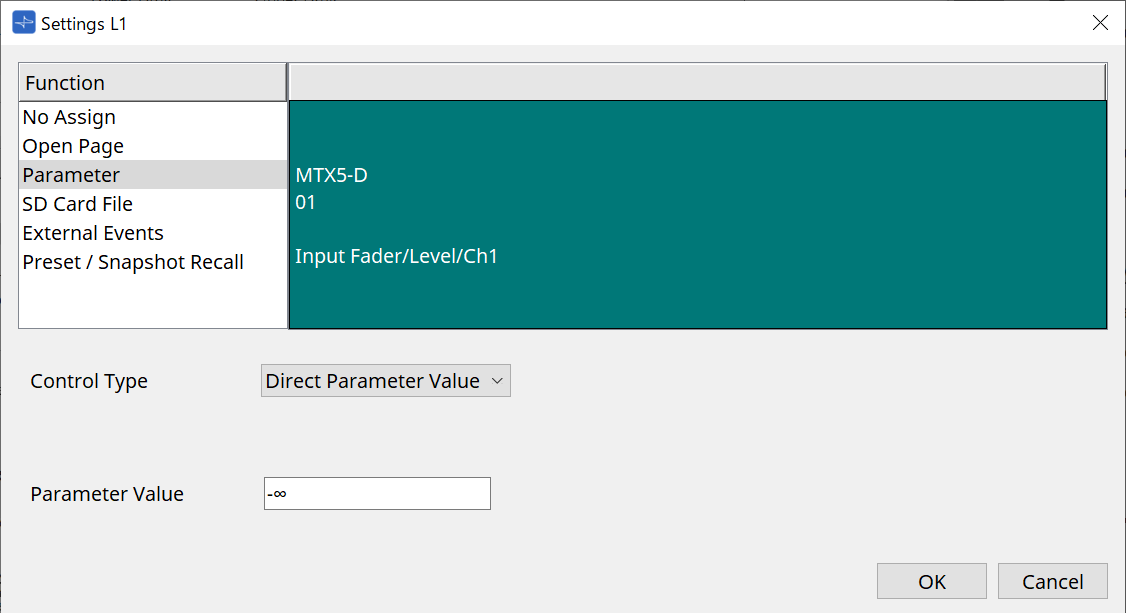Select the "-∞" value text

273,493
